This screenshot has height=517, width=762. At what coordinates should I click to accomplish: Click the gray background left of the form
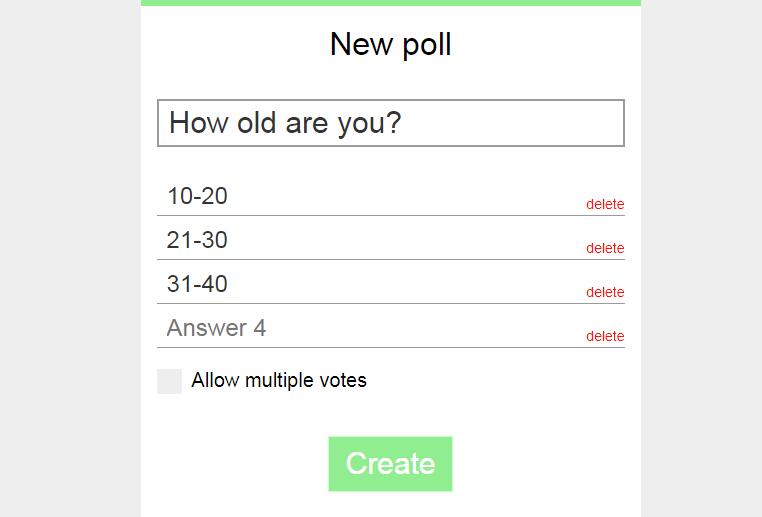click(x=70, y=260)
